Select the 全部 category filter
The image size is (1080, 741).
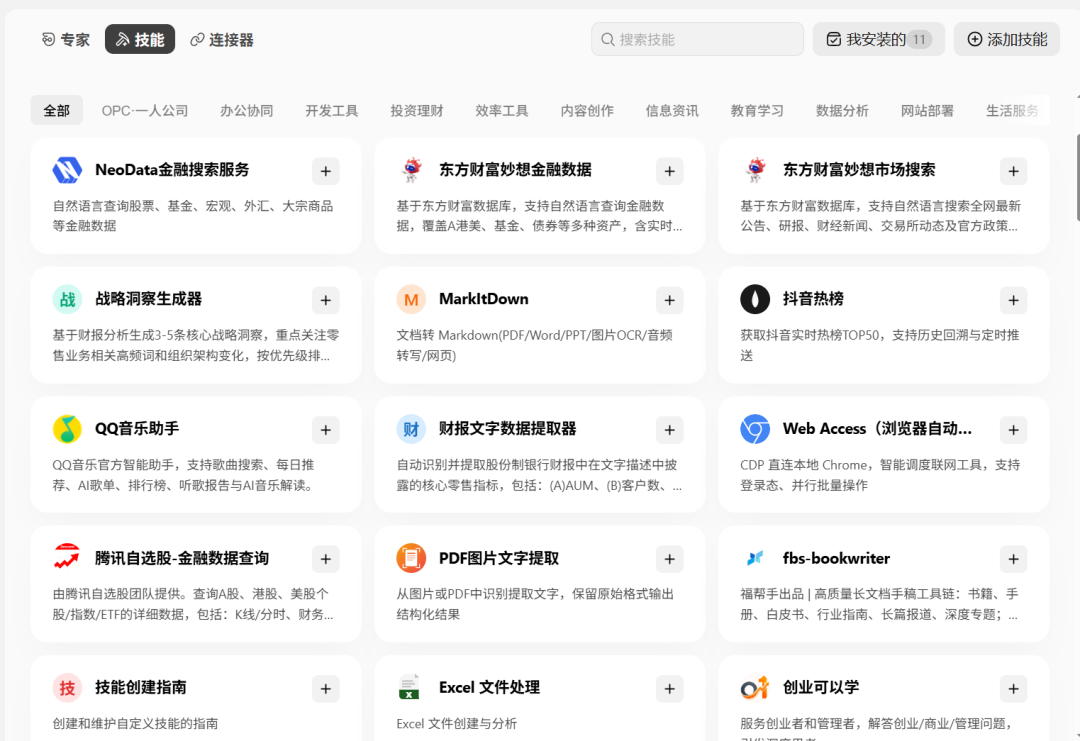[56, 110]
